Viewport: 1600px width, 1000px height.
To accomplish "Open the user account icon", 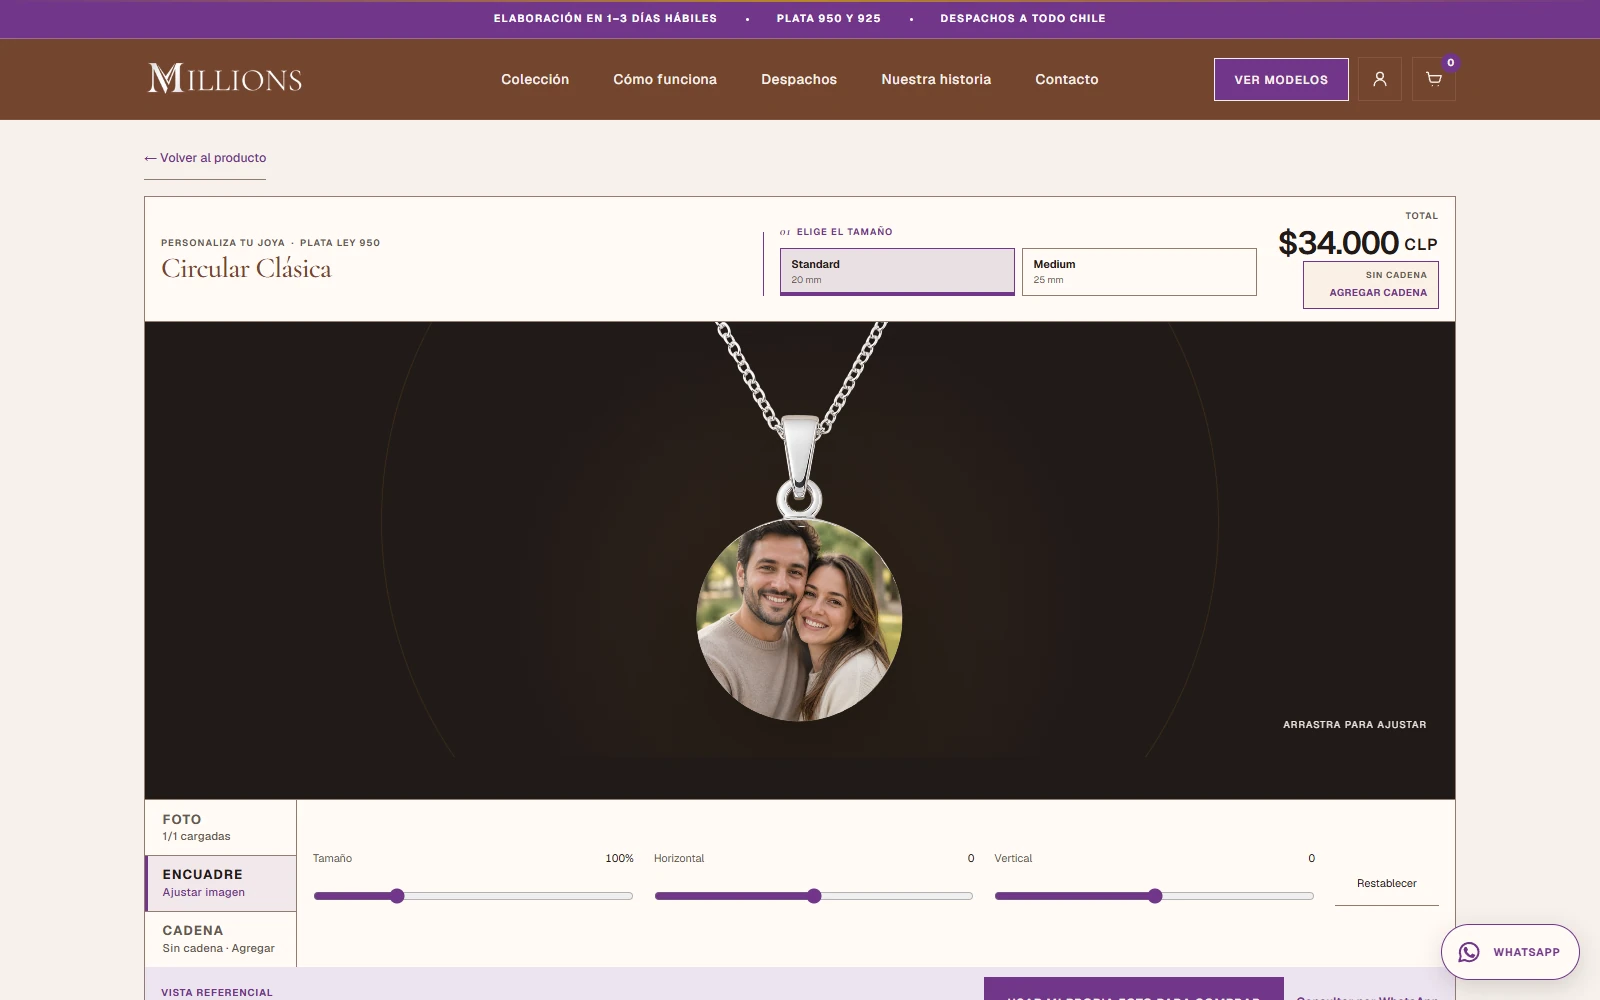I will coord(1379,79).
